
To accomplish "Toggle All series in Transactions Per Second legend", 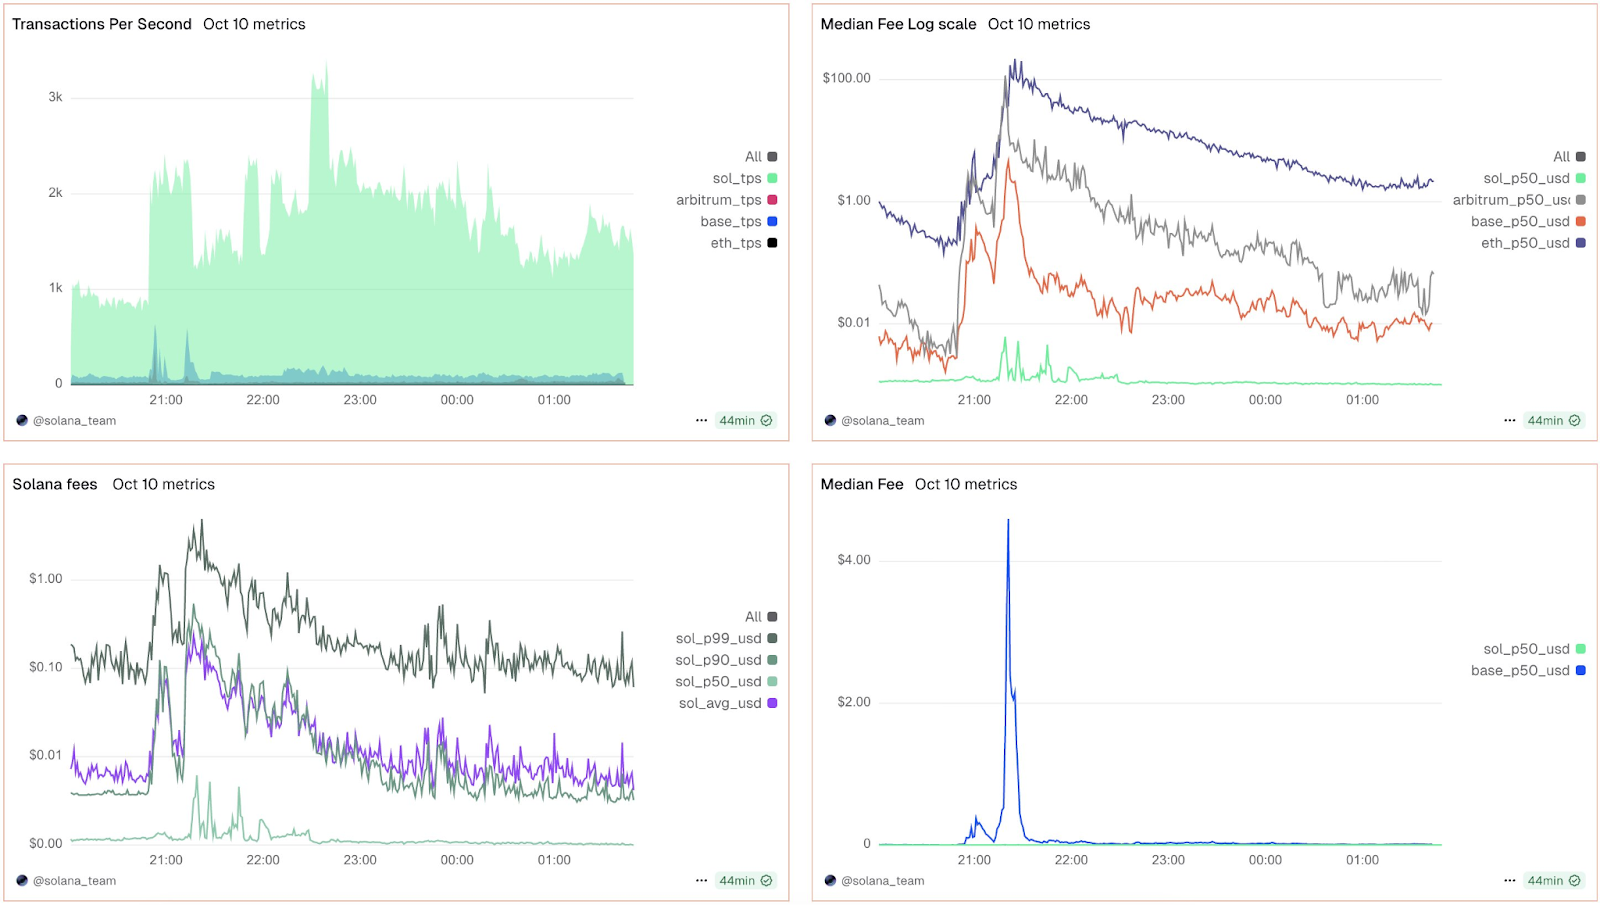I will click(x=760, y=157).
